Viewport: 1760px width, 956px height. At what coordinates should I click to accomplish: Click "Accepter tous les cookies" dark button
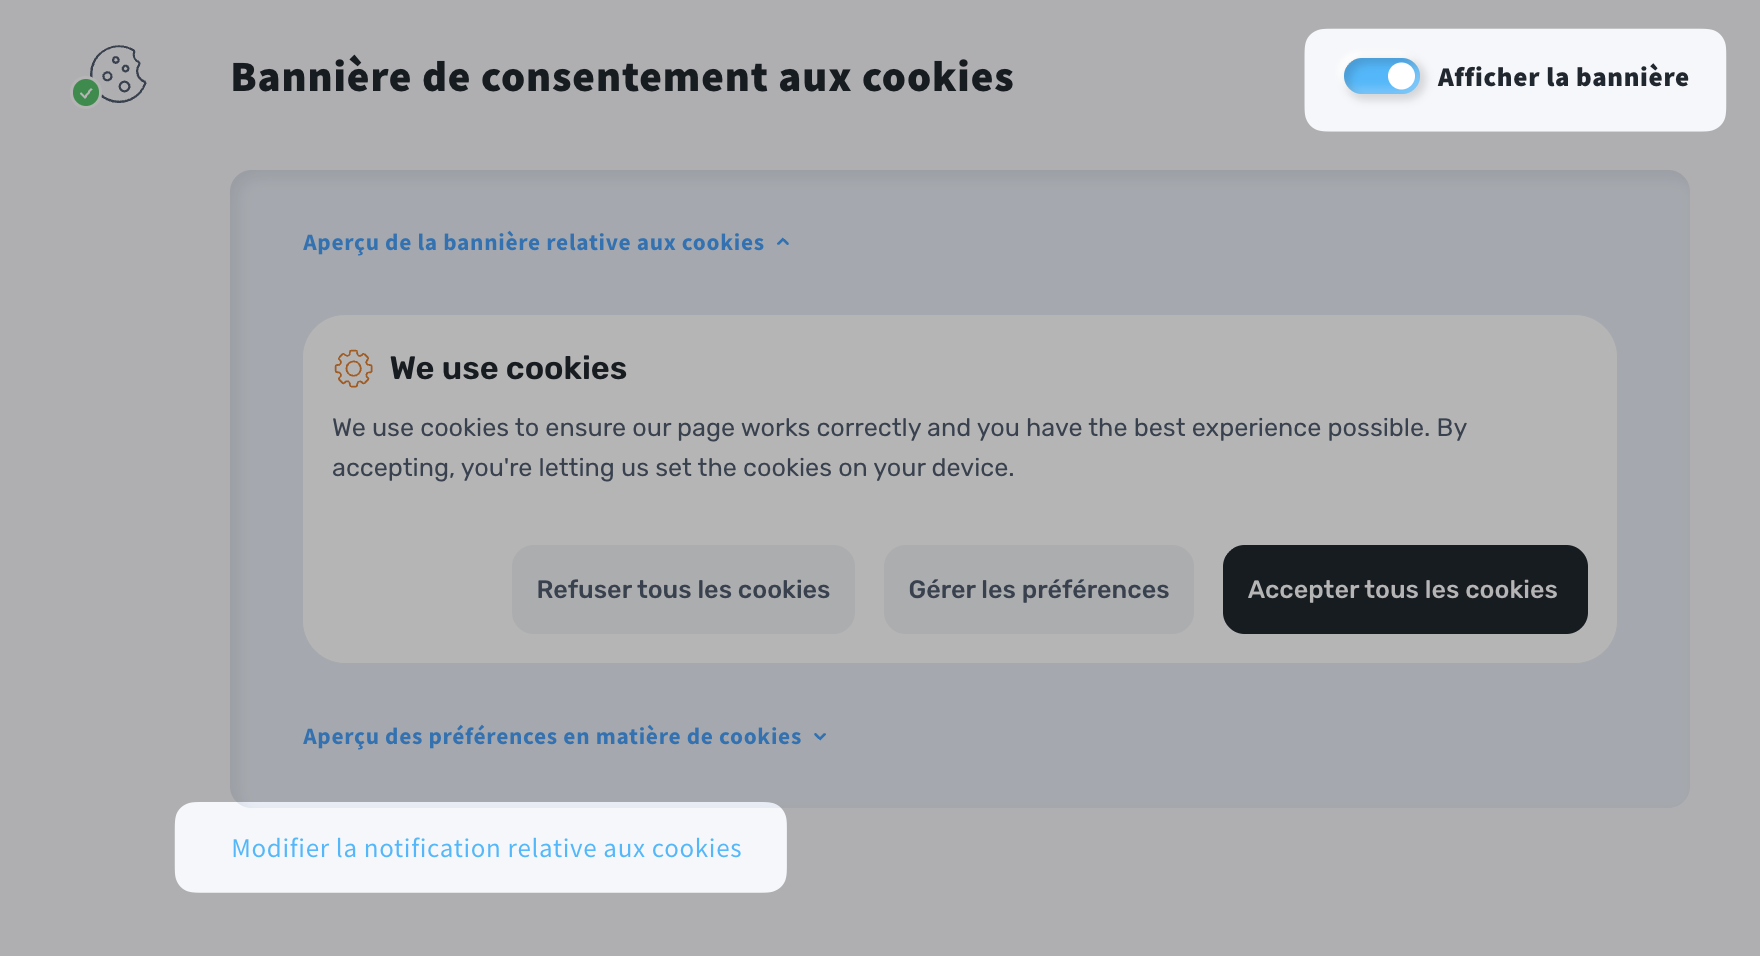[x=1404, y=589]
